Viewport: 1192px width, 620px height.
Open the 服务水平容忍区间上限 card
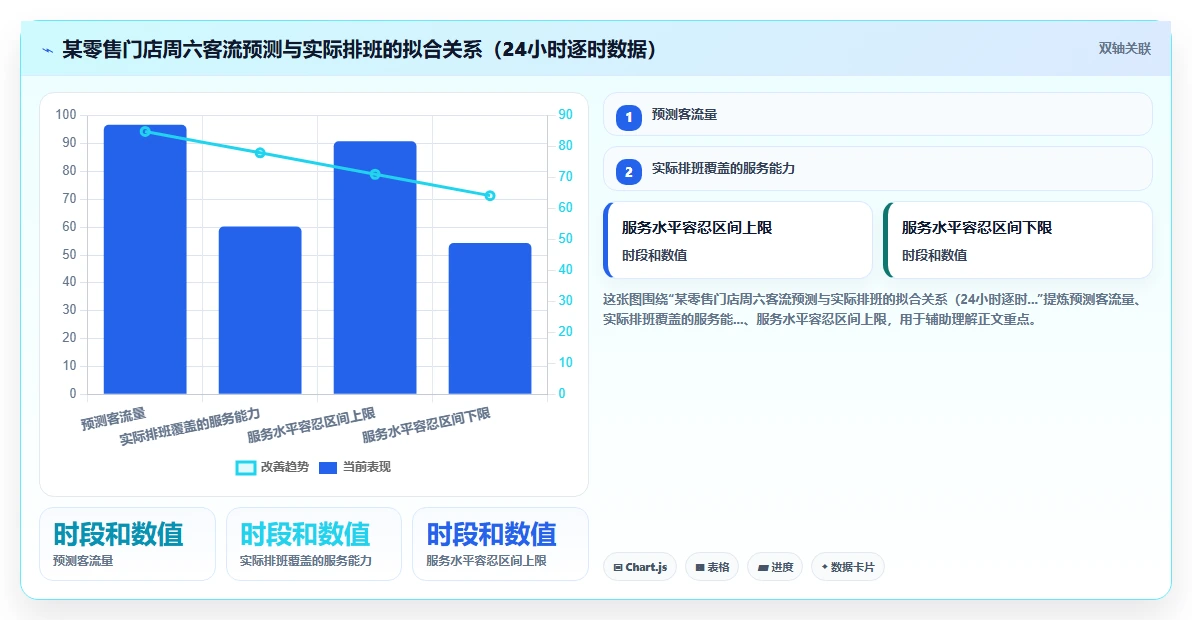pos(737,240)
